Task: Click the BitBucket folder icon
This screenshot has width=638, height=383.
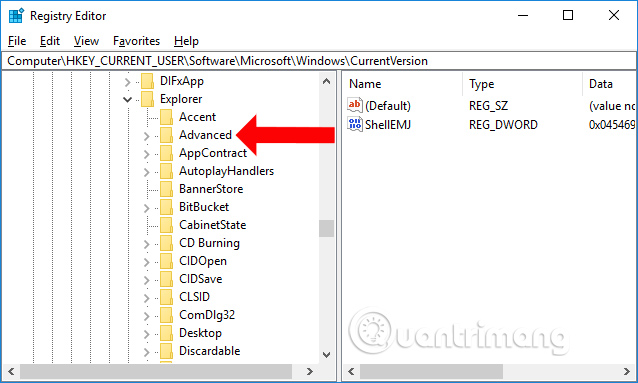Action: coord(166,207)
